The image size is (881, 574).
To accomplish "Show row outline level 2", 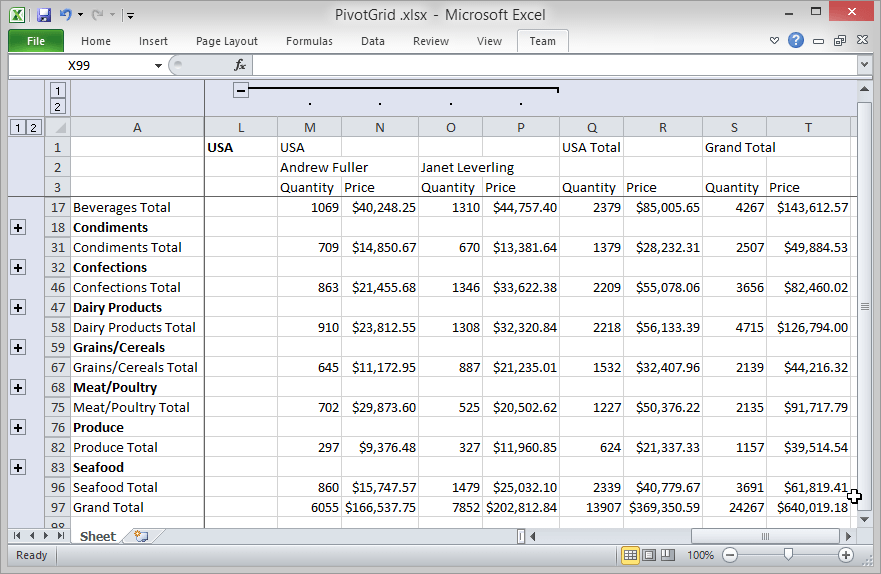I will point(33,127).
